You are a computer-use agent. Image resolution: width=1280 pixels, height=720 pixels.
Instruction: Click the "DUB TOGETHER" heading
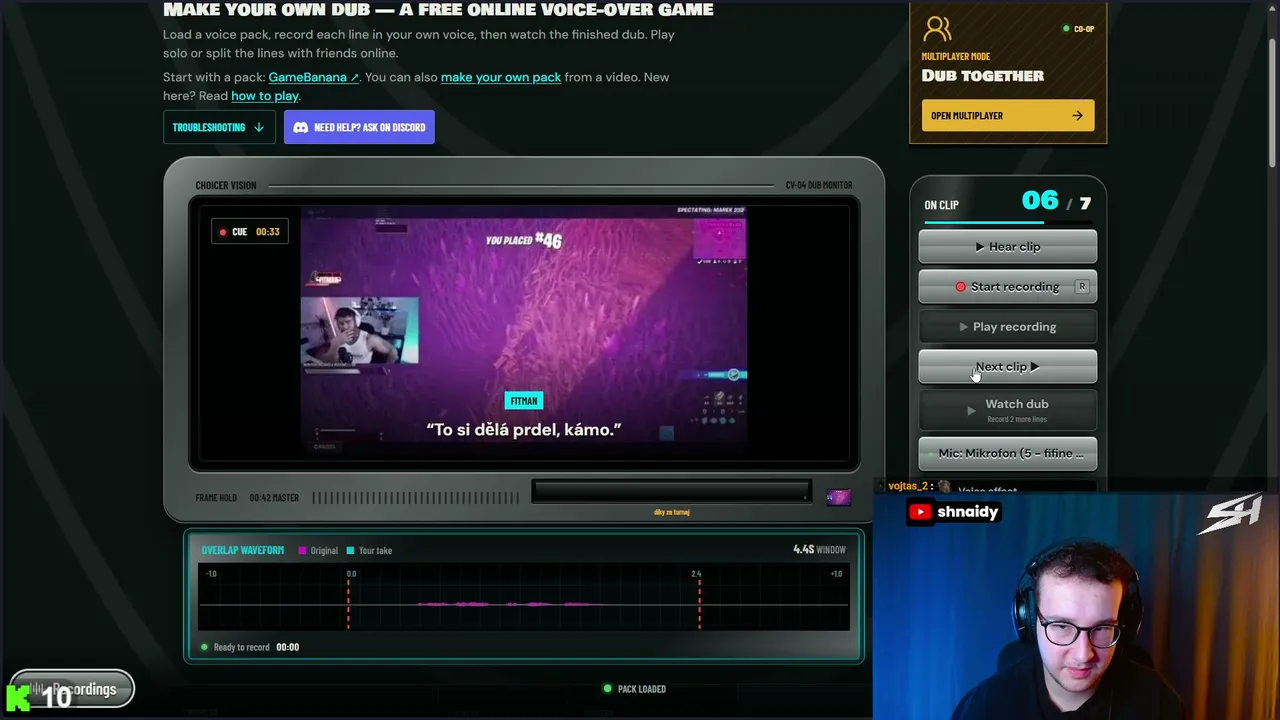click(983, 76)
